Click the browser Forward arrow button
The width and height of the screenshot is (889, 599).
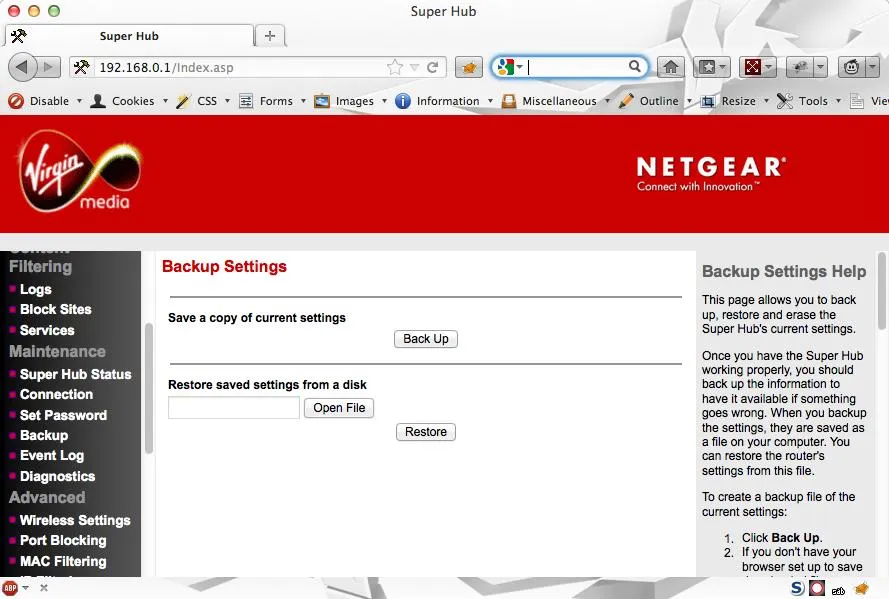pos(49,67)
